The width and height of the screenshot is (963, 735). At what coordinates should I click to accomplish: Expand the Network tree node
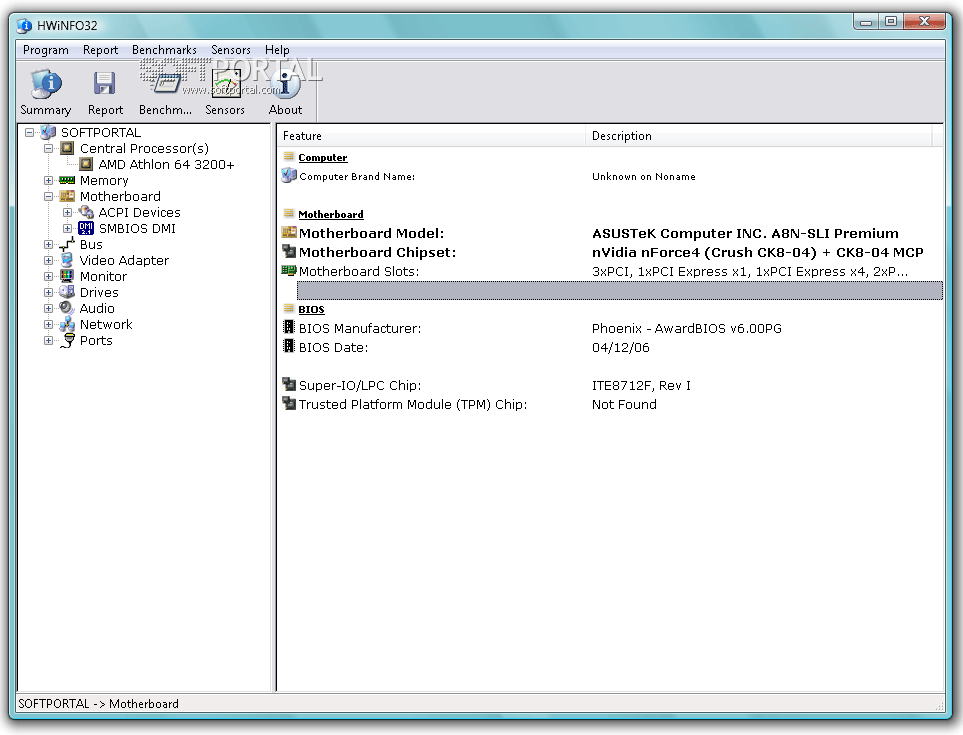[x=48, y=324]
